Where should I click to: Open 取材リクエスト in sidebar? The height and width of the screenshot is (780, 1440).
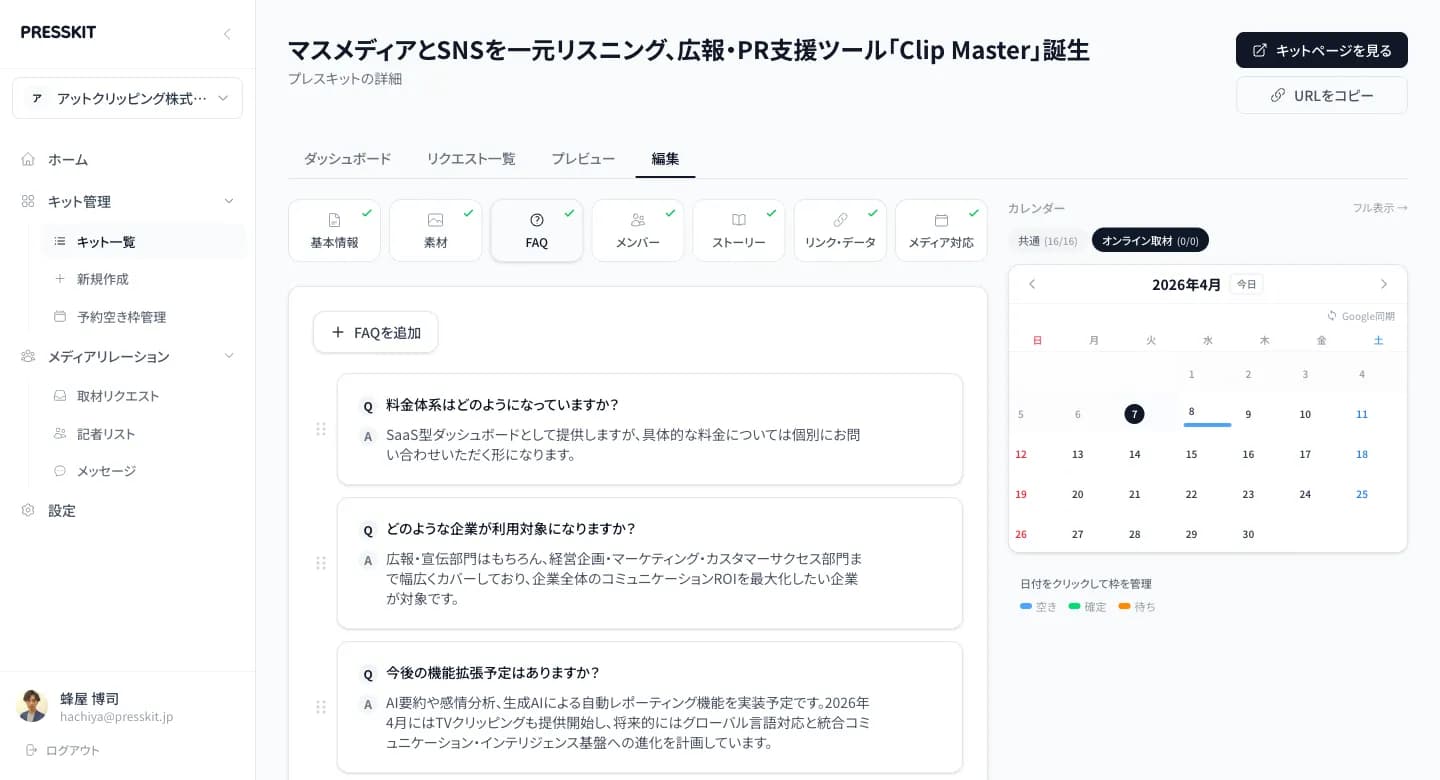(143, 396)
